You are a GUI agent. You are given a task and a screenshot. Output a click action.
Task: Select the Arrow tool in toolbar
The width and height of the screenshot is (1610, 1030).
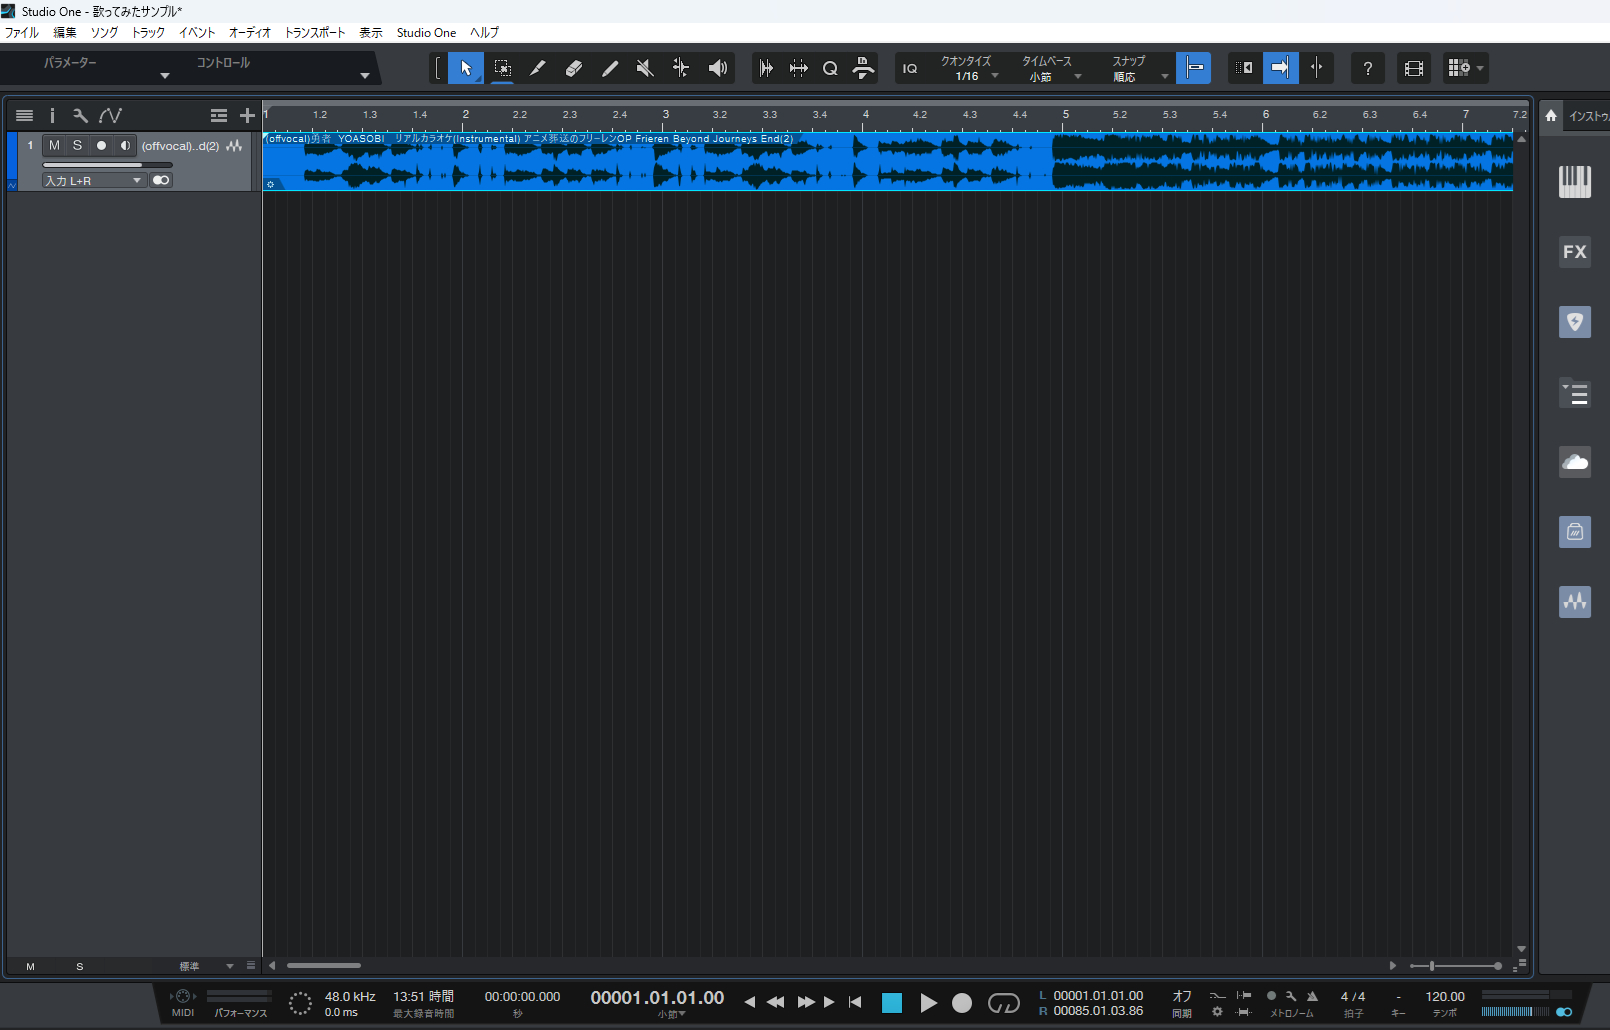[465, 68]
